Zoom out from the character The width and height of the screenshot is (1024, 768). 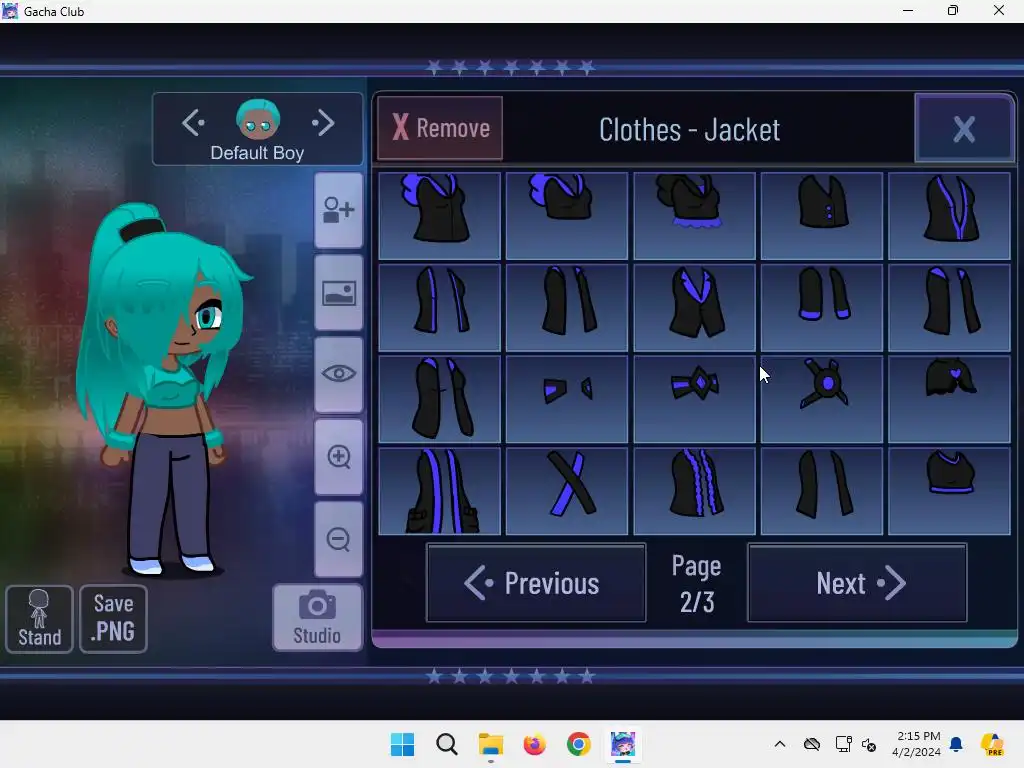point(338,539)
